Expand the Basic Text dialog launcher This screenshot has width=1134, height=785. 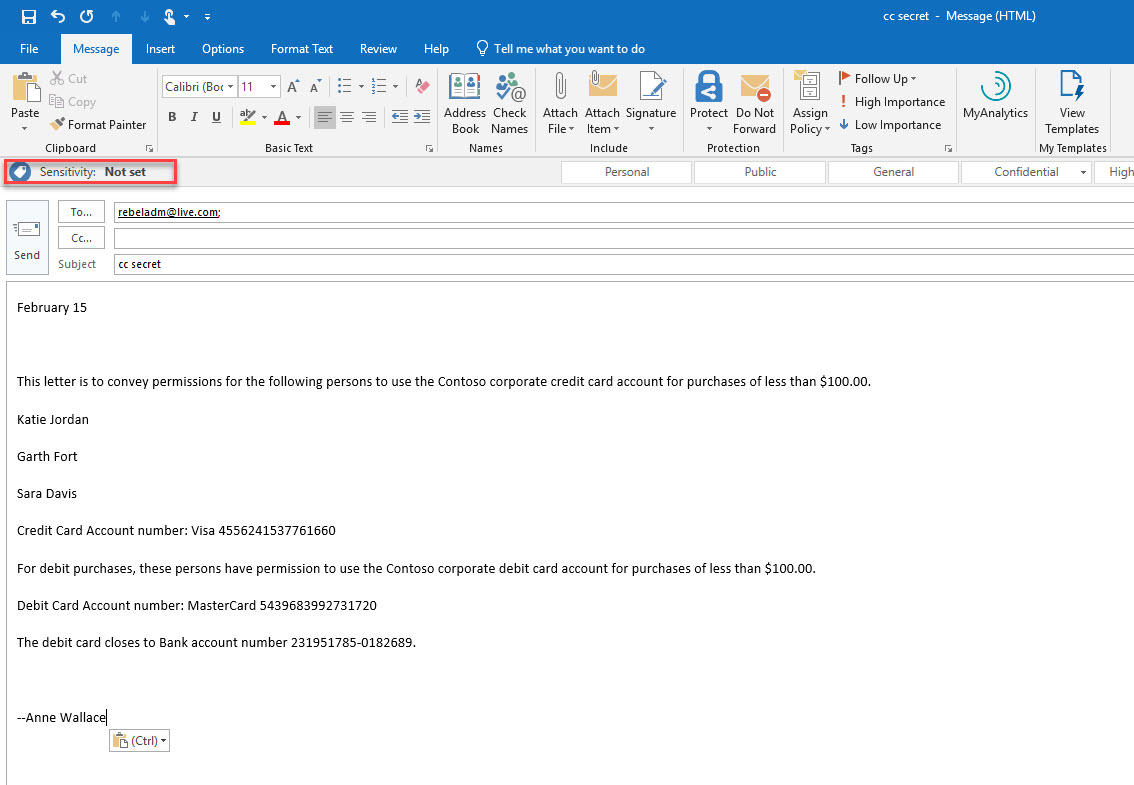[430, 148]
